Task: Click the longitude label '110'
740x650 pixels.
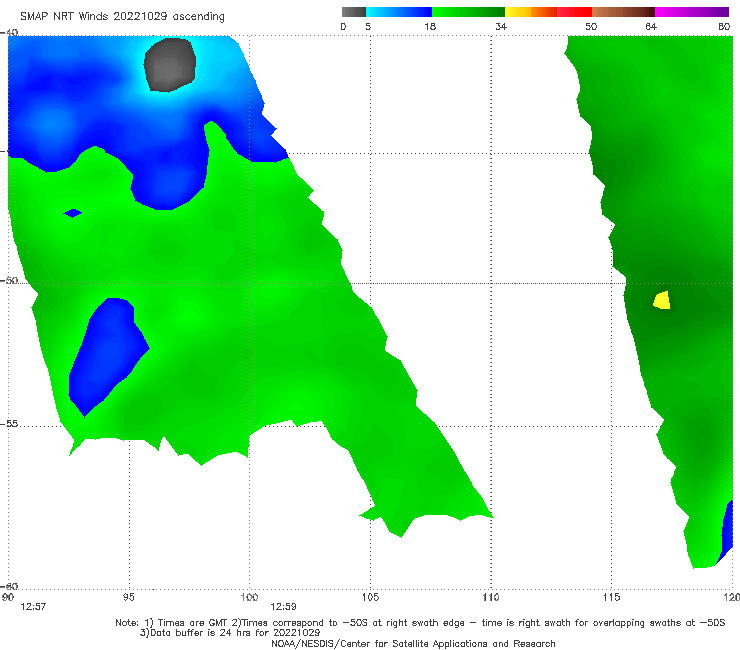Action: pos(491,597)
